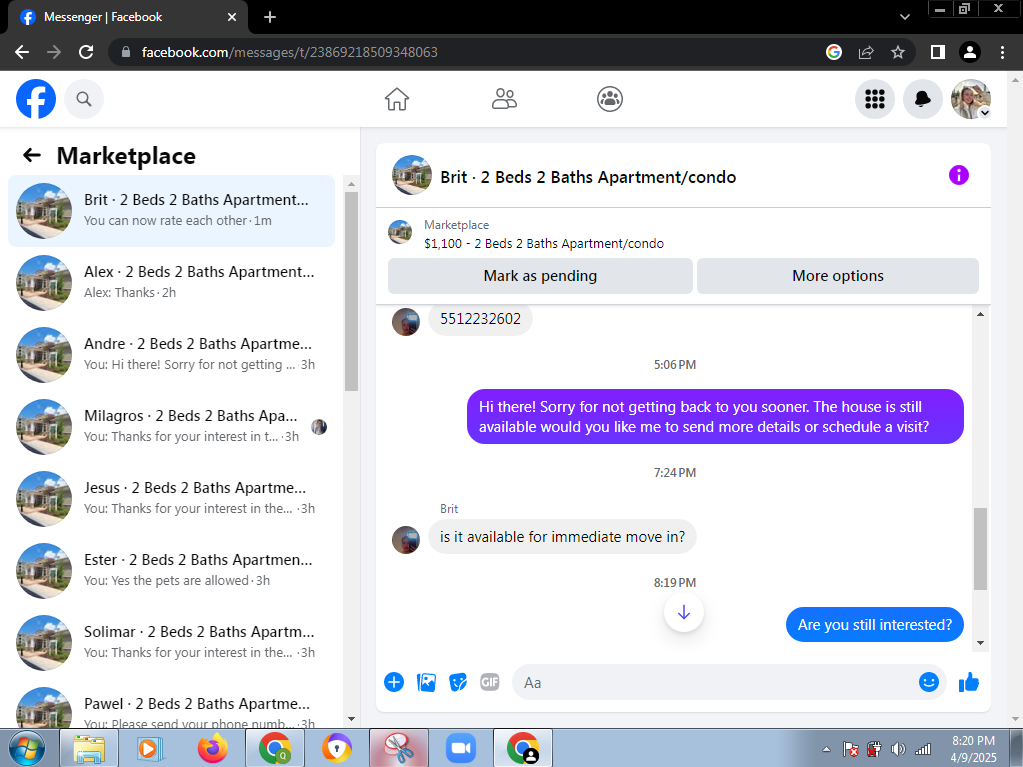Go back using the browser back arrow
This screenshot has width=1023, height=767.
click(22, 52)
